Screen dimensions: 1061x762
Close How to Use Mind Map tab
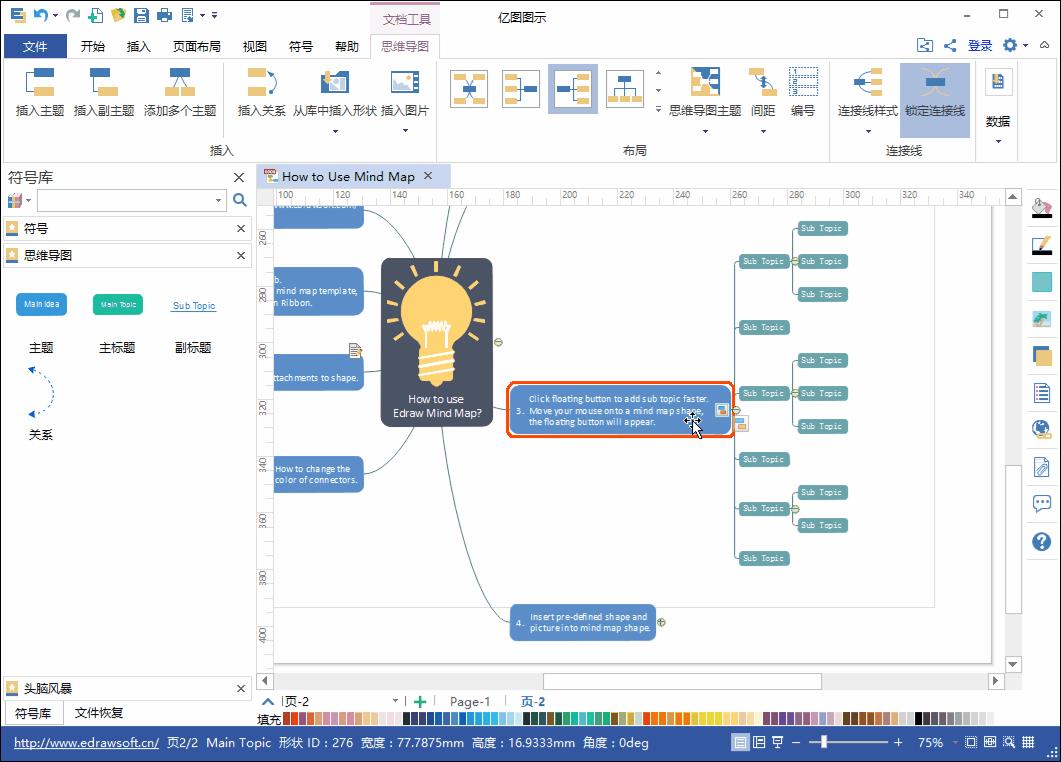[x=428, y=176]
